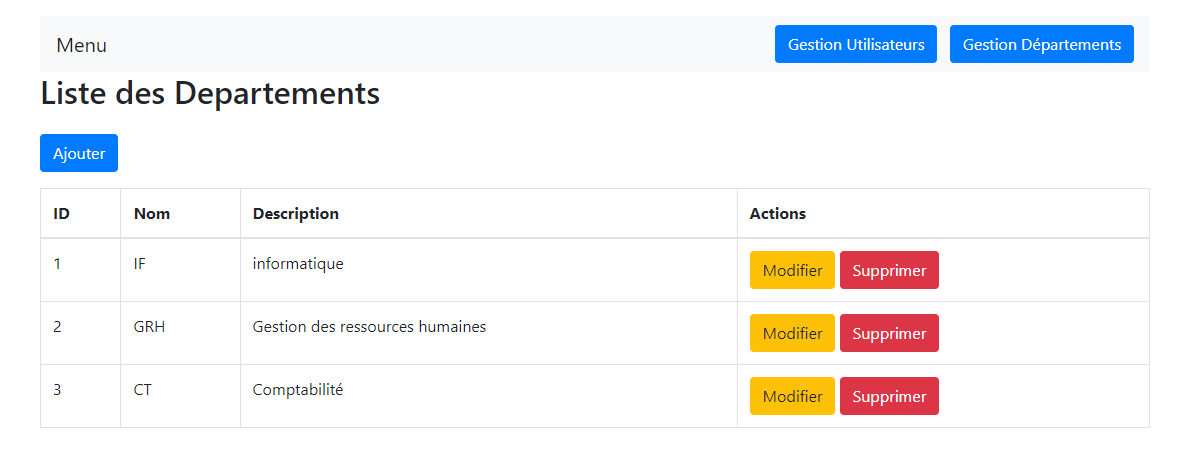Open Gestion Utilisateurs page
The width and height of the screenshot is (1198, 474).
tap(855, 44)
